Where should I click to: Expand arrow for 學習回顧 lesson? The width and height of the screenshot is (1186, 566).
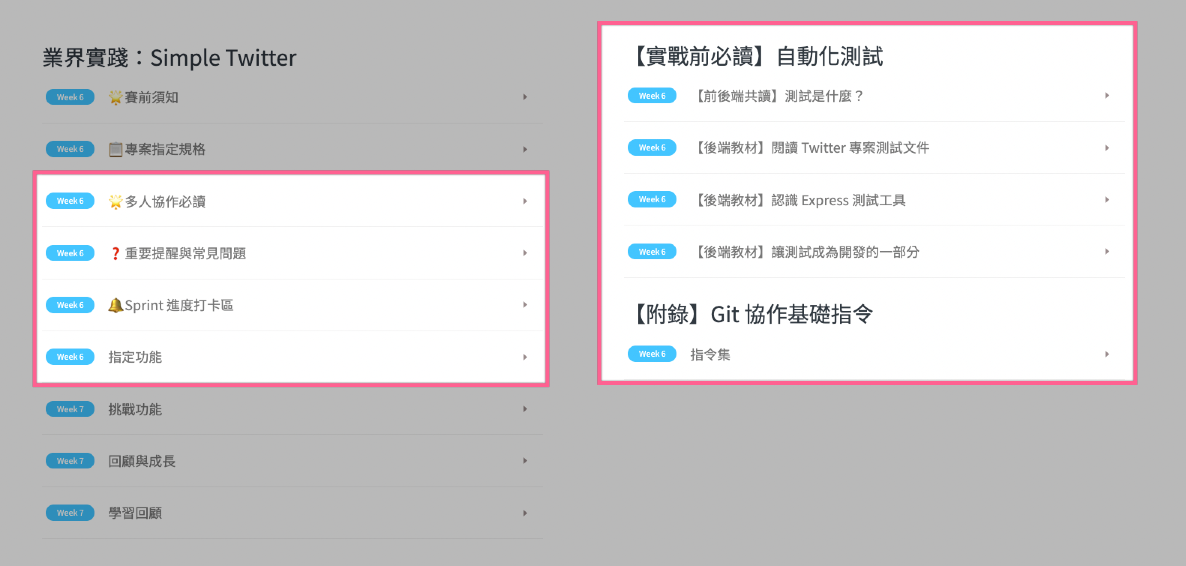pyautogui.click(x=525, y=513)
